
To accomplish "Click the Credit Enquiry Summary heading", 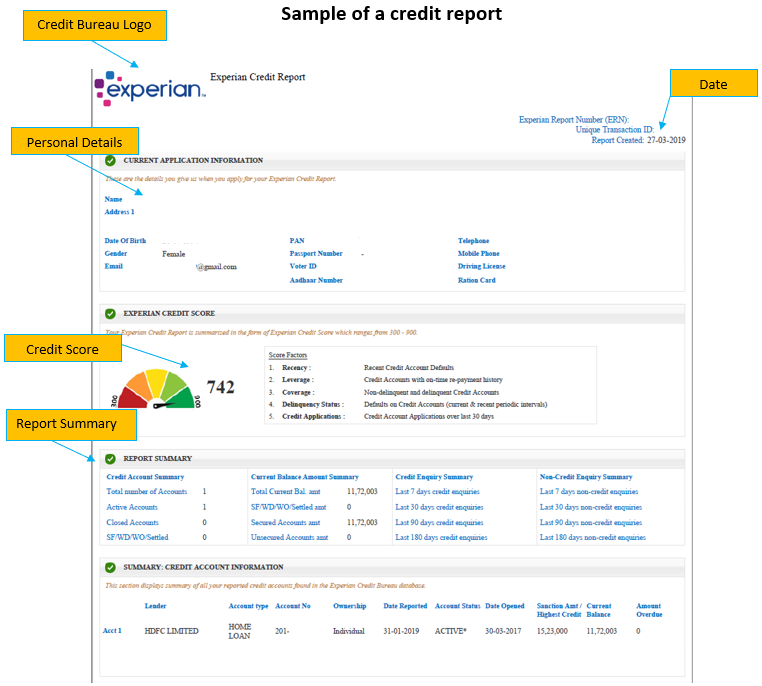I will pyautogui.click(x=434, y=477).
